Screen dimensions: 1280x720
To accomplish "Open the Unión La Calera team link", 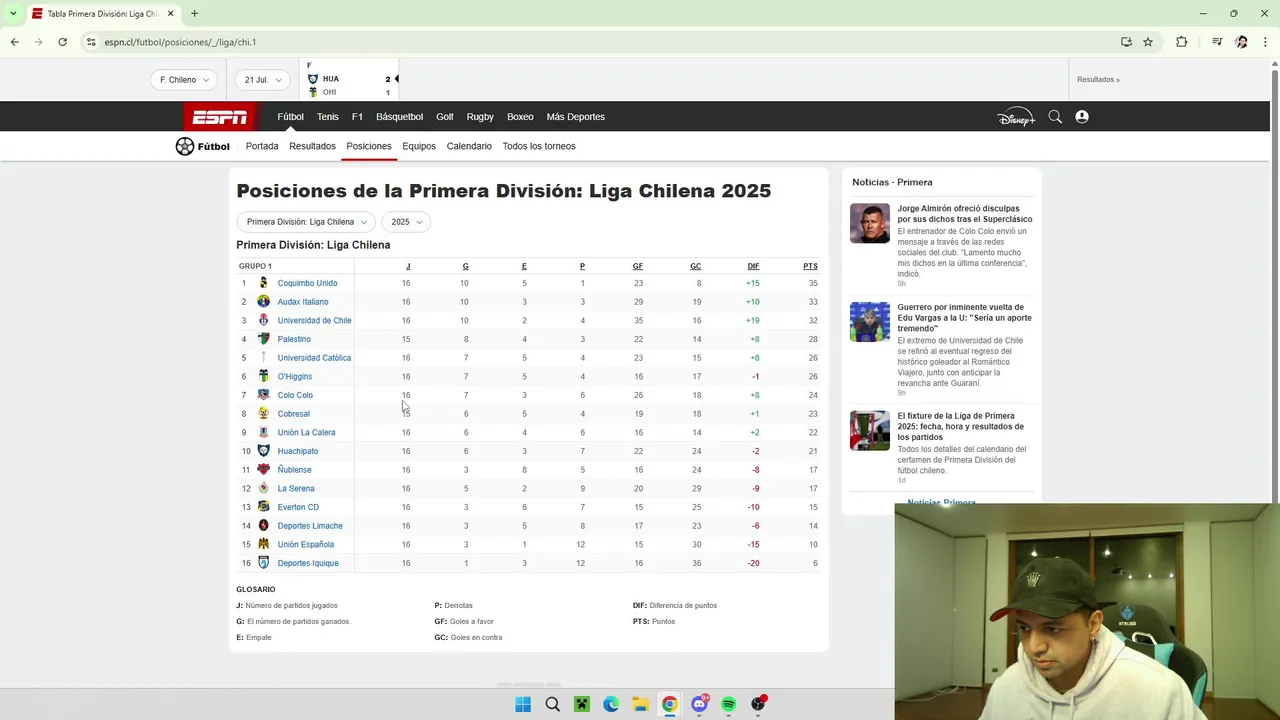I will pos(306,433).
